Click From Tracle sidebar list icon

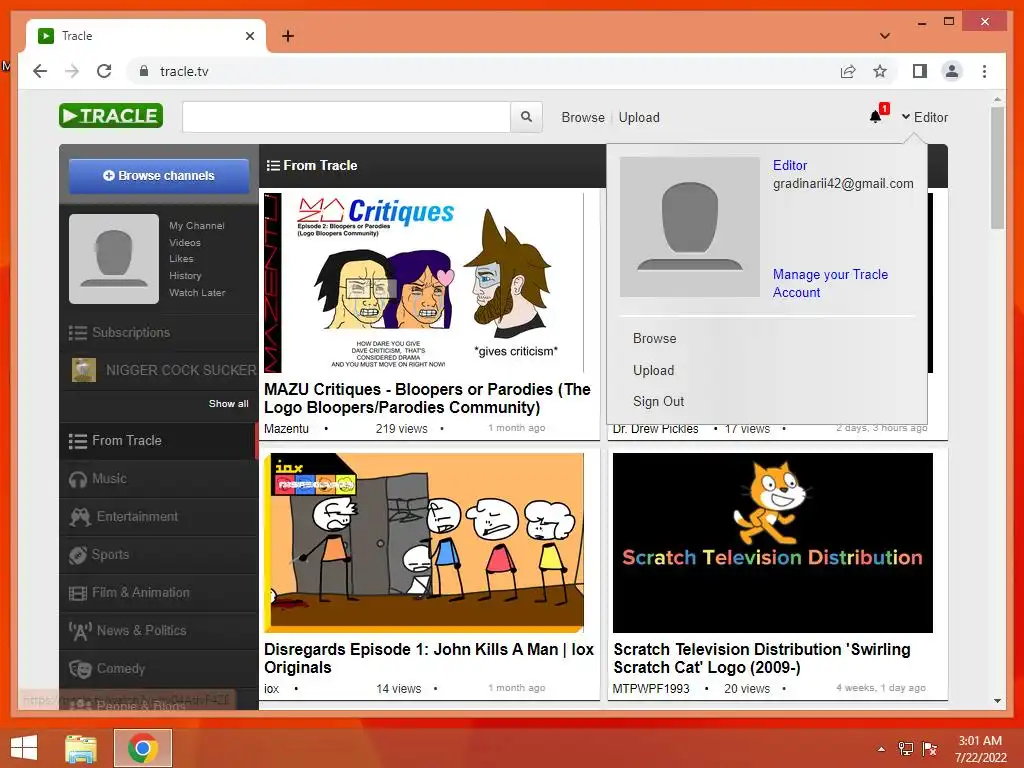(78, 441)
